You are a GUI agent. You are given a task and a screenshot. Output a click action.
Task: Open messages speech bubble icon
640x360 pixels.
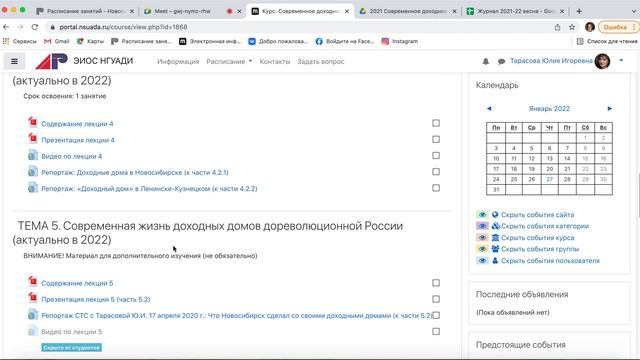(x=501, y=62)
